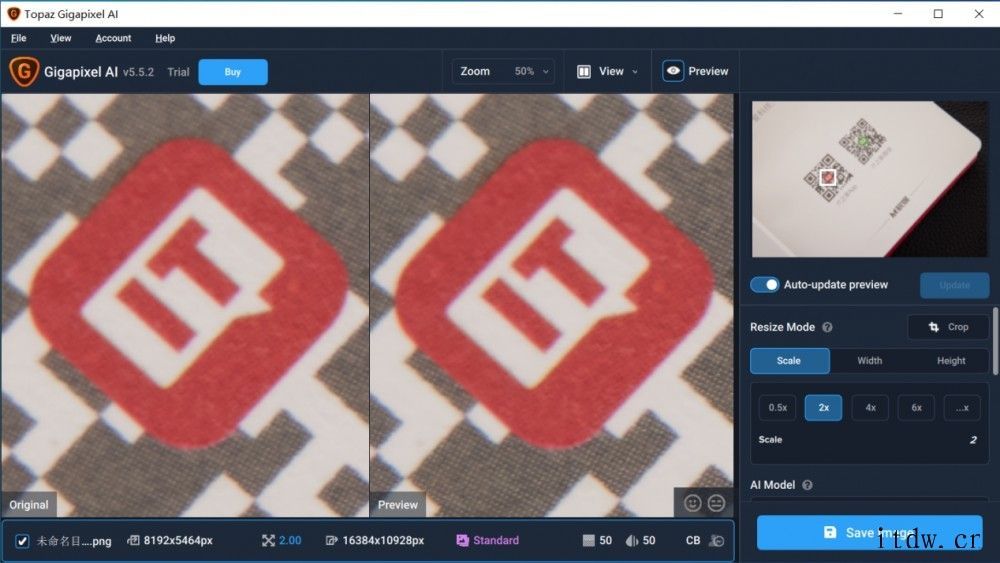Select the 6x scale option
The height and width of the screenshot is (563, 1000).
916,407
